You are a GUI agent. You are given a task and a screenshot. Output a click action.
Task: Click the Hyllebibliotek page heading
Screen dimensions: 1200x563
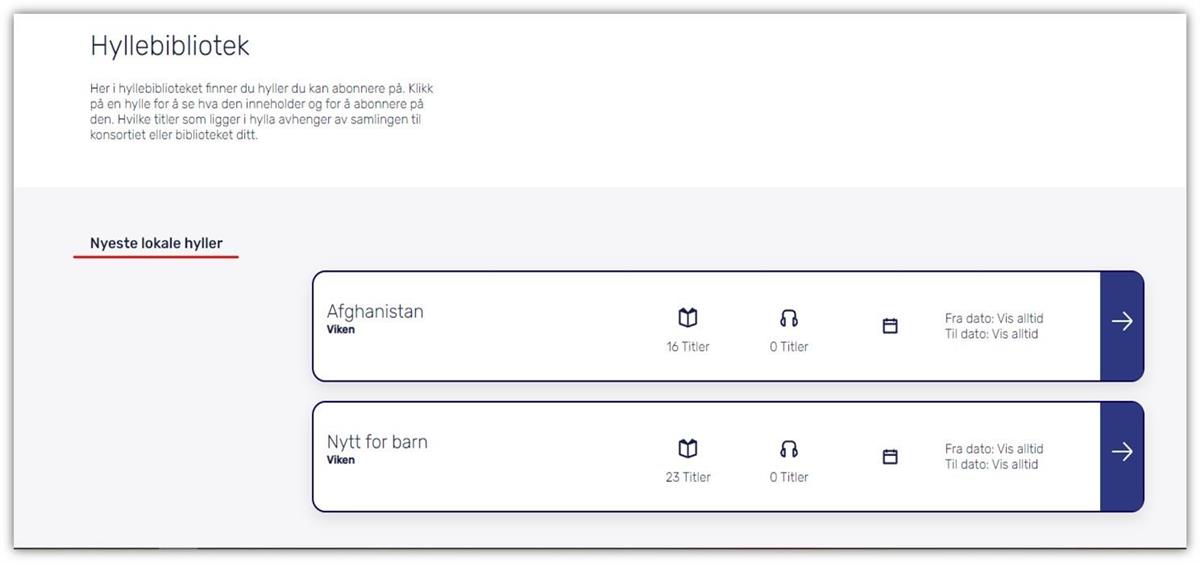pos(170,46)
